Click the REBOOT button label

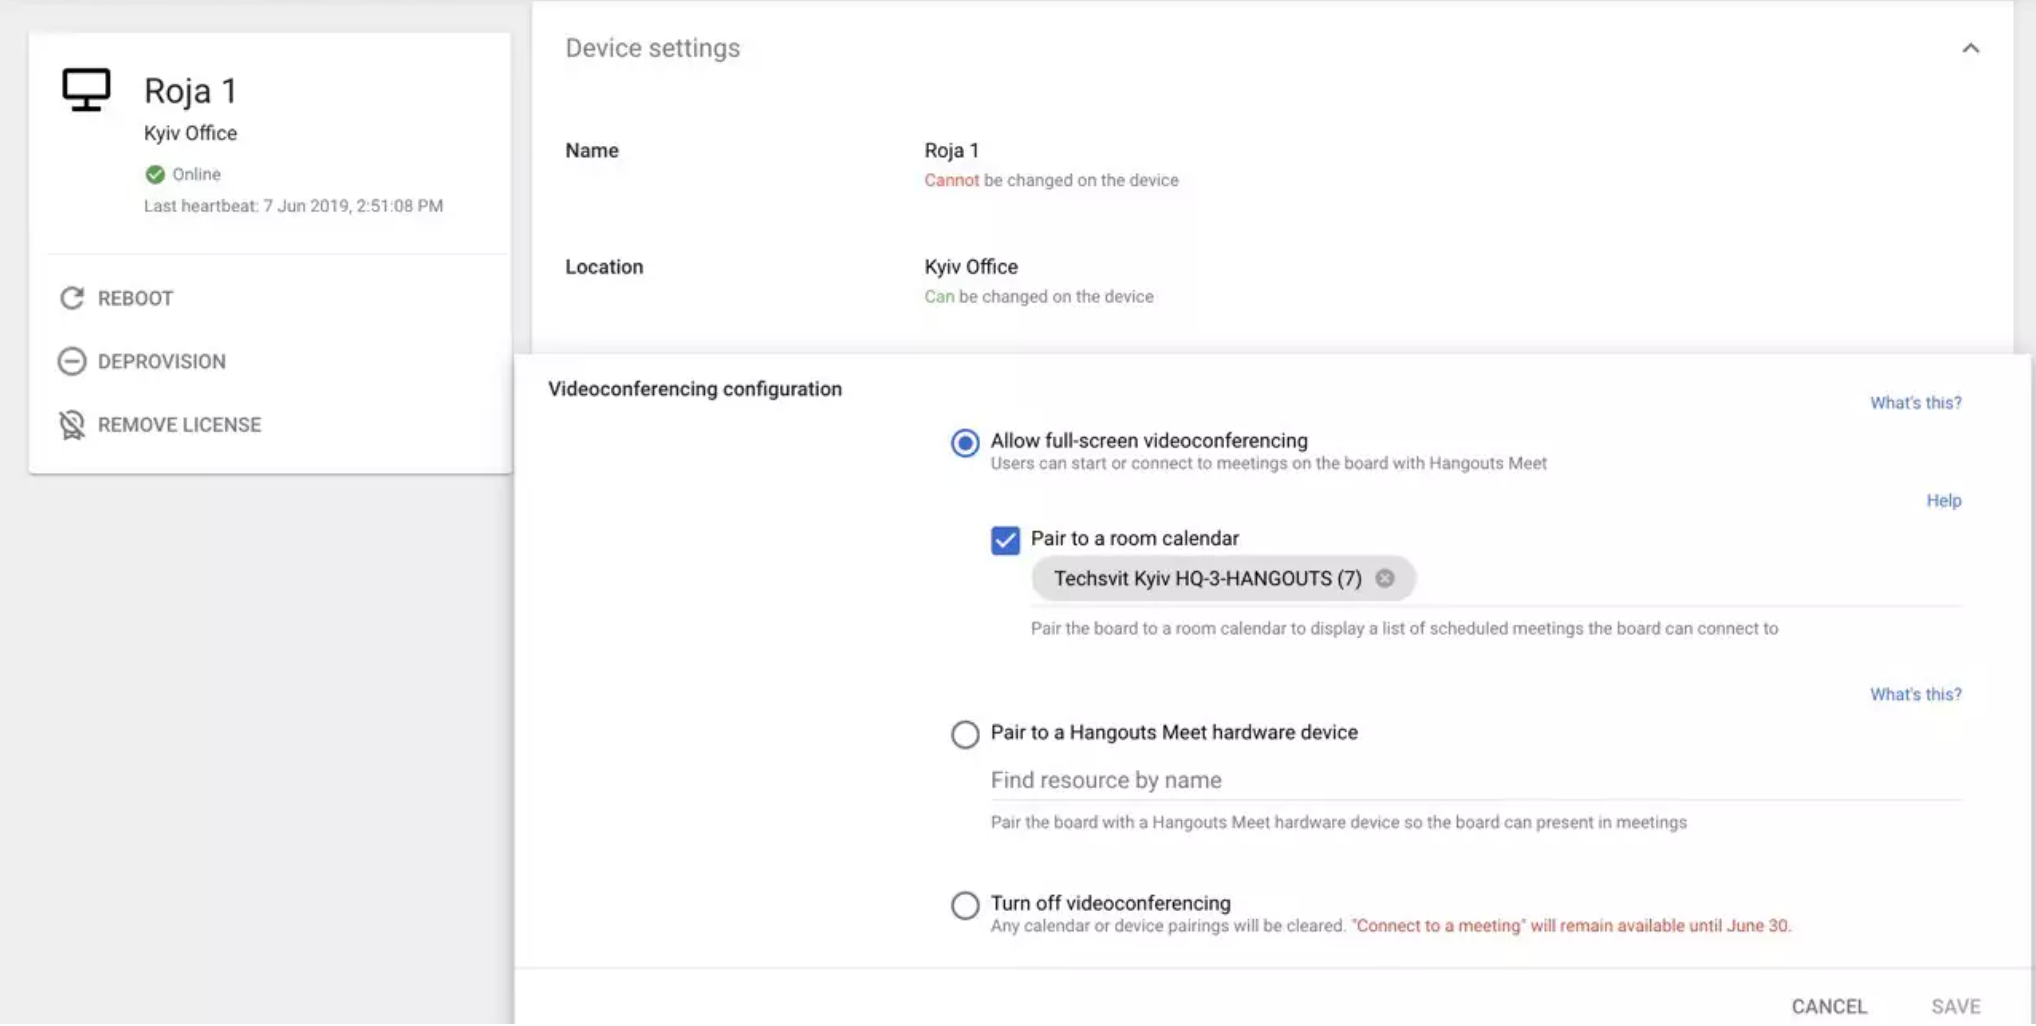(x=135, y=298)
